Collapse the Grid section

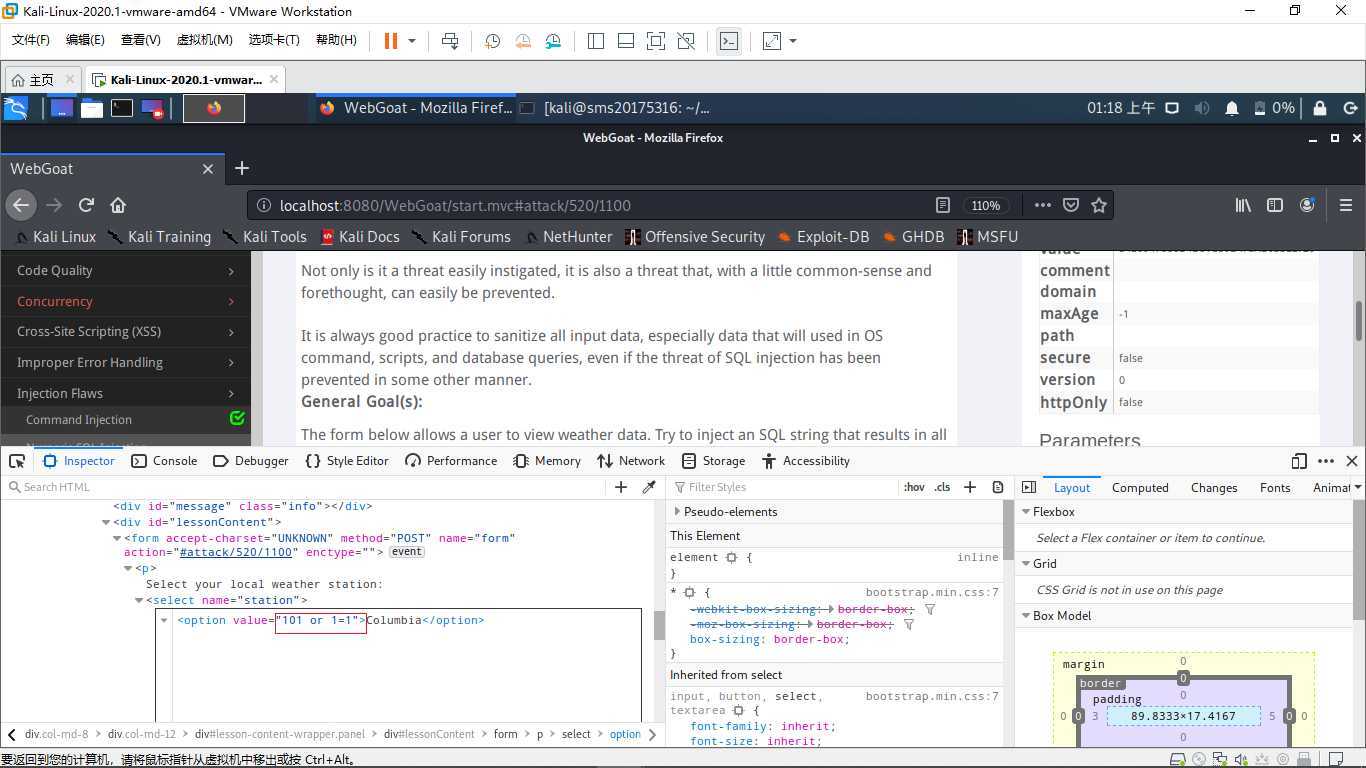click(x=1025, y=564)
